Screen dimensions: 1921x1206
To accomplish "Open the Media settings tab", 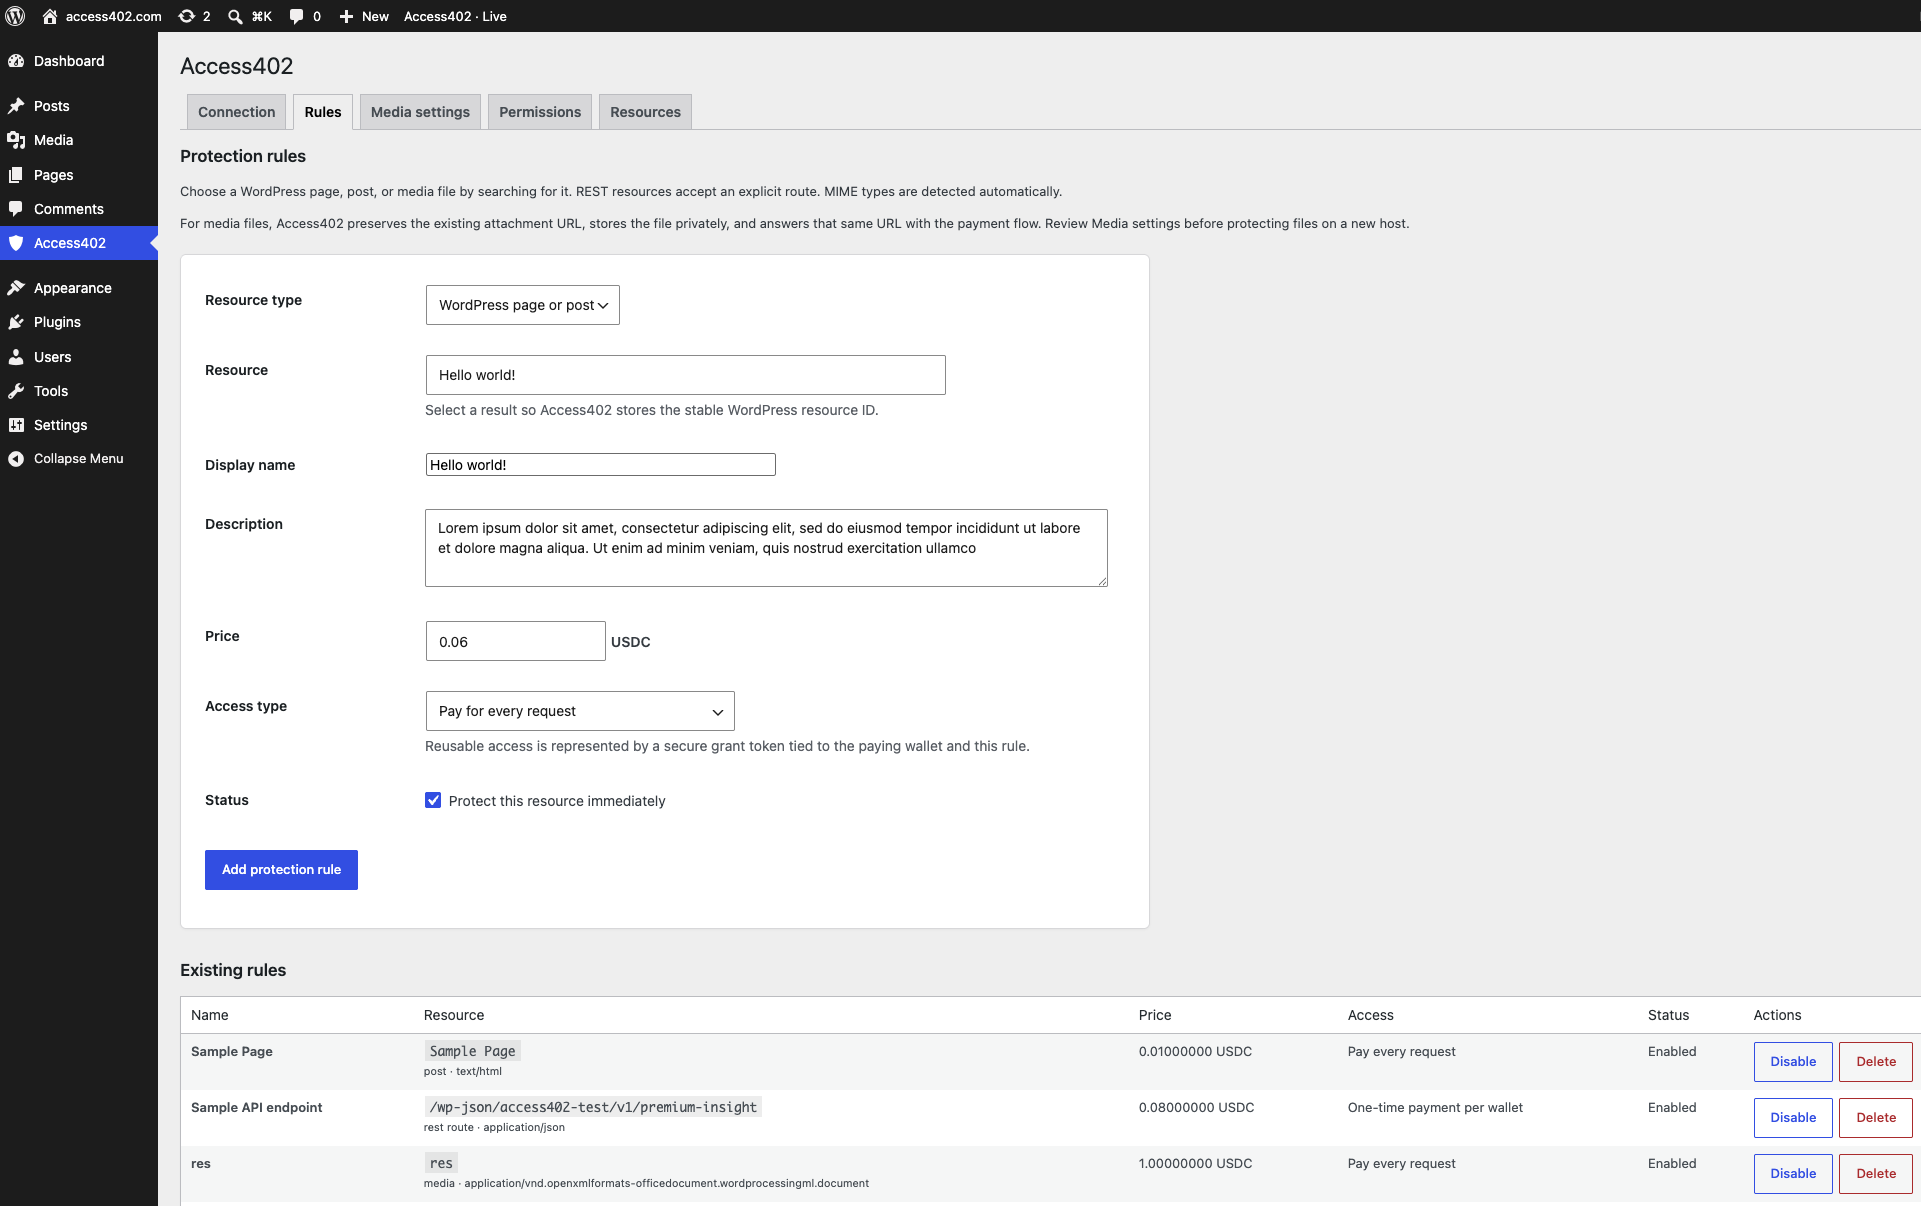I will [x=420, y=112].
